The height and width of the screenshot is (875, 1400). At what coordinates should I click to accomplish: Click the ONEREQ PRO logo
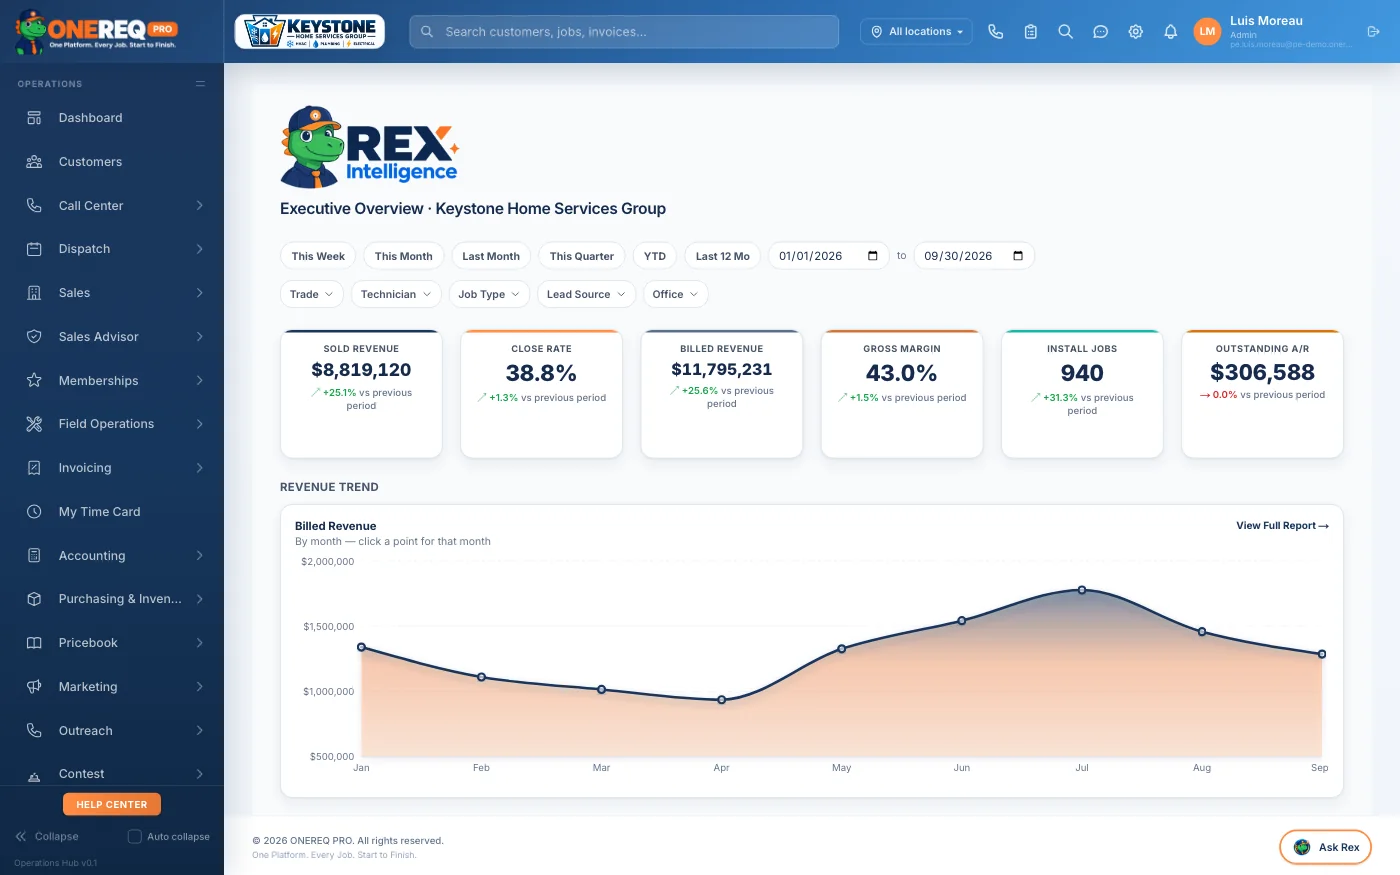[97, 31]
